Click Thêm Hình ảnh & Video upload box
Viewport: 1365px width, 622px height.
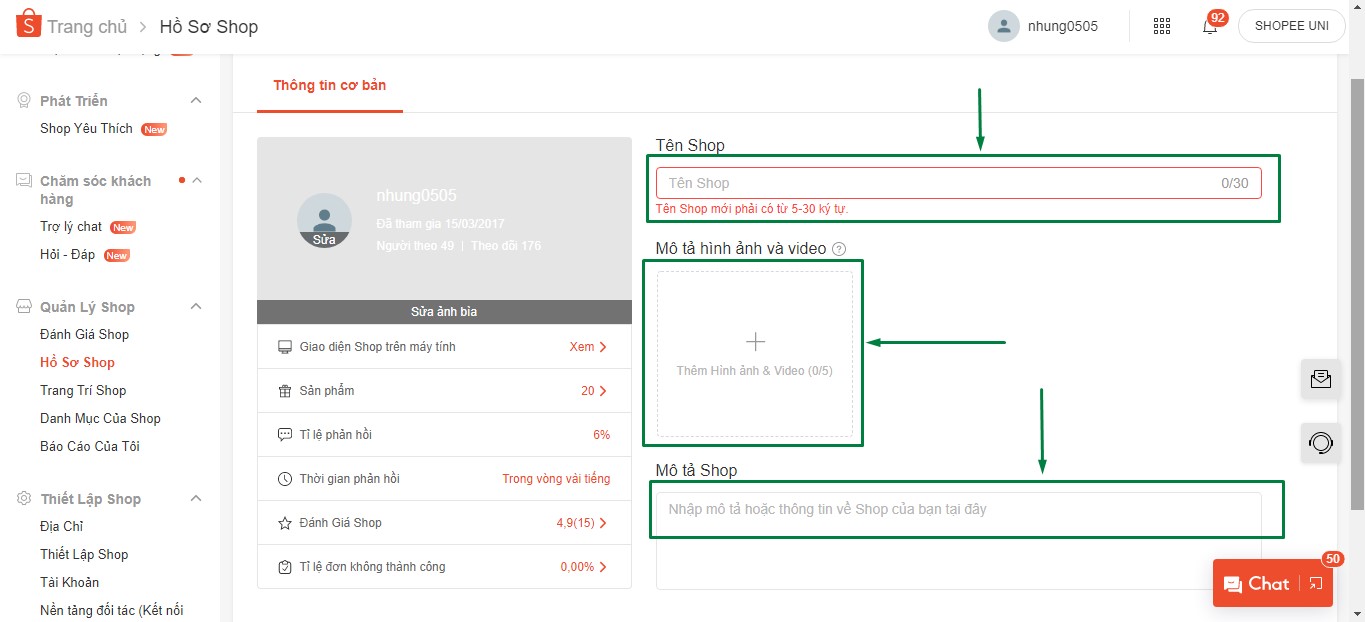click(x=755, y=354)
